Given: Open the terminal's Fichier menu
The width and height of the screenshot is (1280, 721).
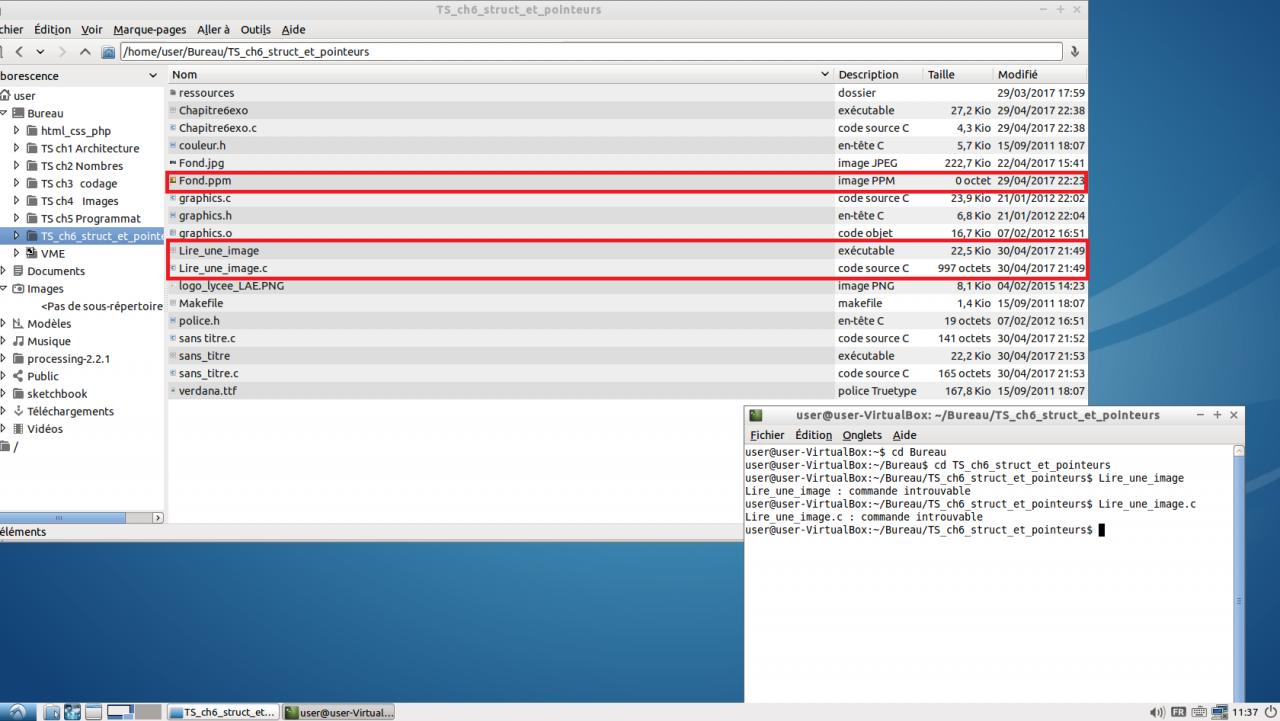Looking at the screenshot, I should click(767, 435).
